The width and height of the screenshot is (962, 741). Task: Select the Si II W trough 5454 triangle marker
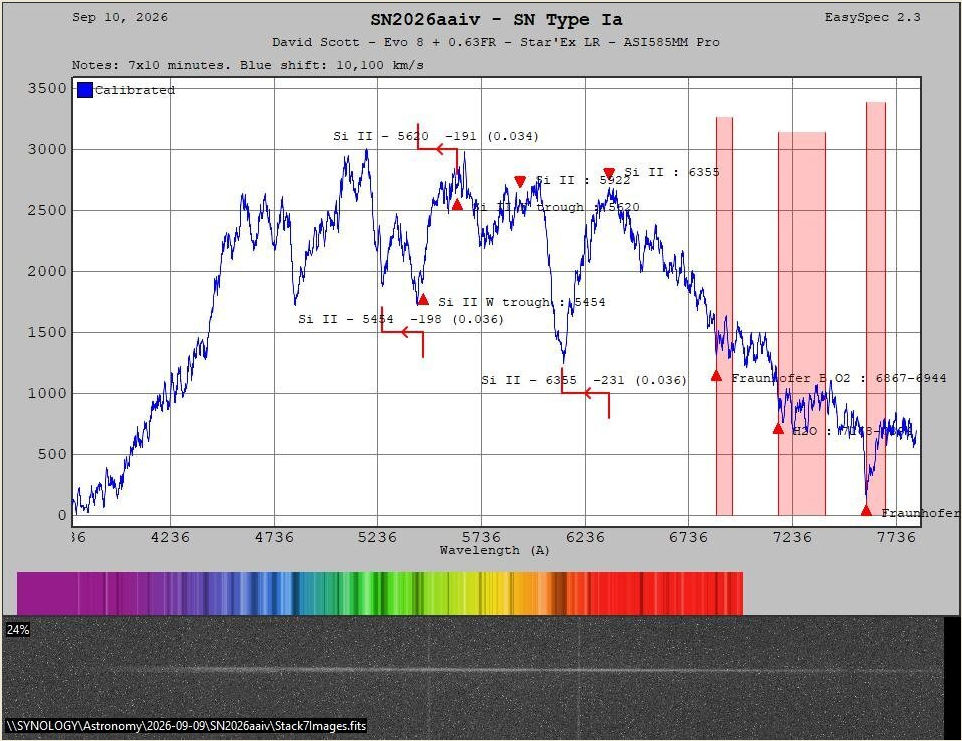(x=423, y=299)
